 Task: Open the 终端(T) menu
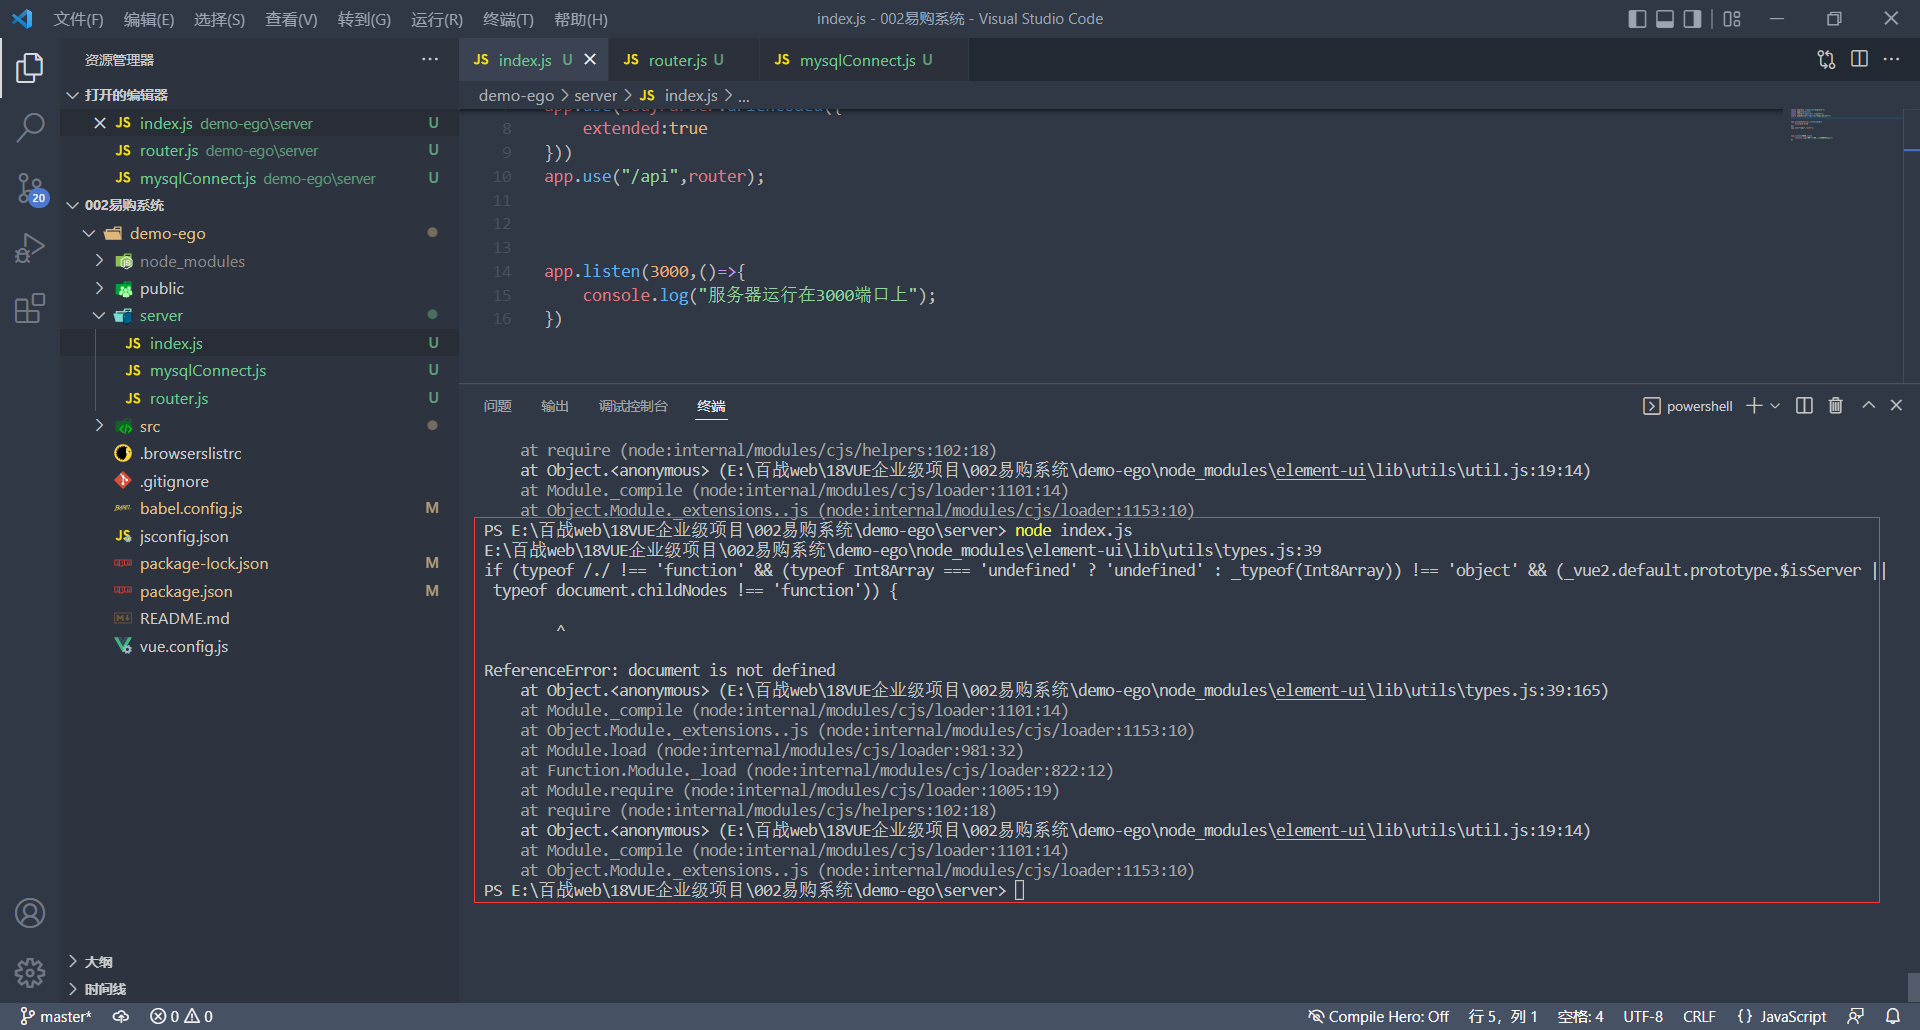[508, 19]
